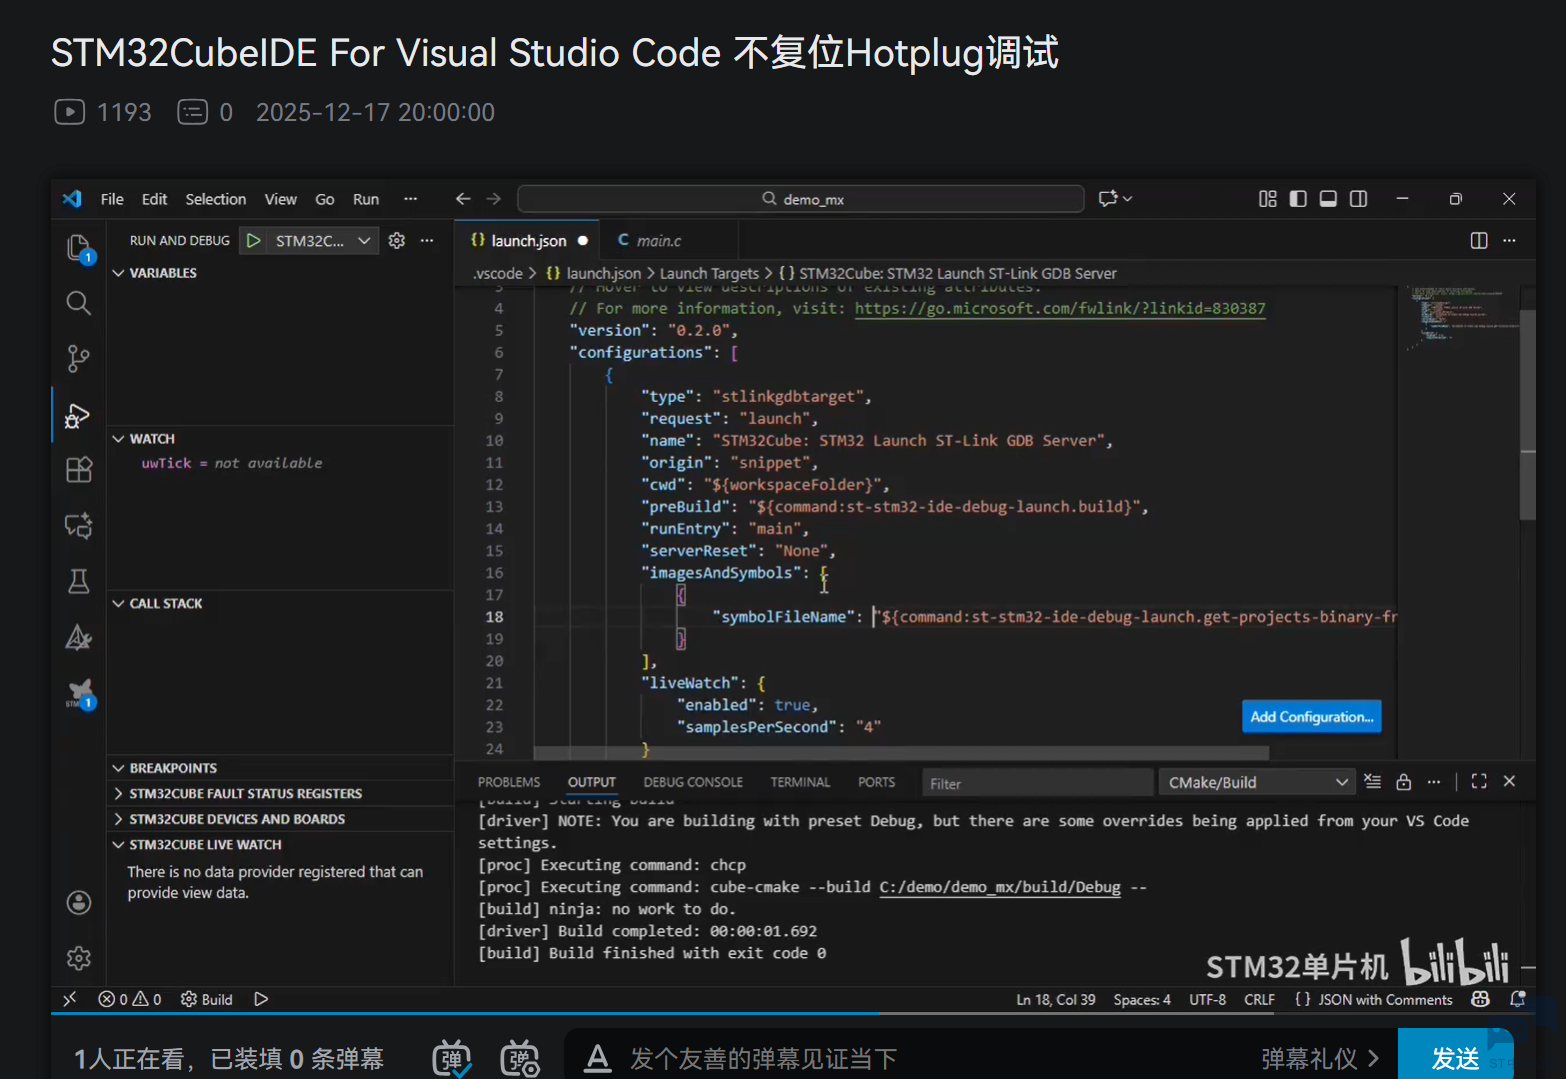Open the File menu

coord(112,199)
